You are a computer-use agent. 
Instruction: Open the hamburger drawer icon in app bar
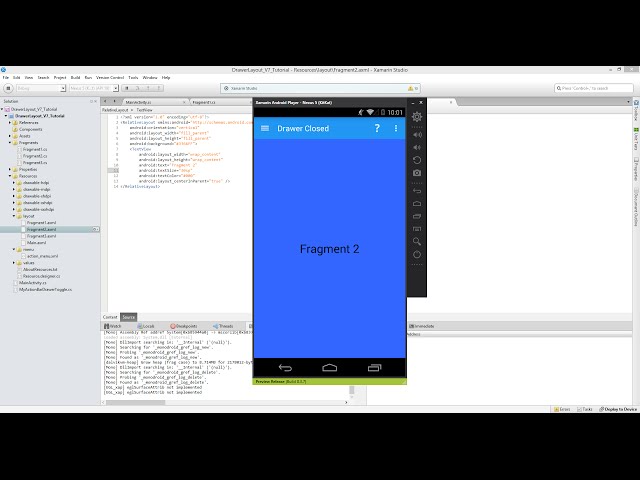click(265, 128)
